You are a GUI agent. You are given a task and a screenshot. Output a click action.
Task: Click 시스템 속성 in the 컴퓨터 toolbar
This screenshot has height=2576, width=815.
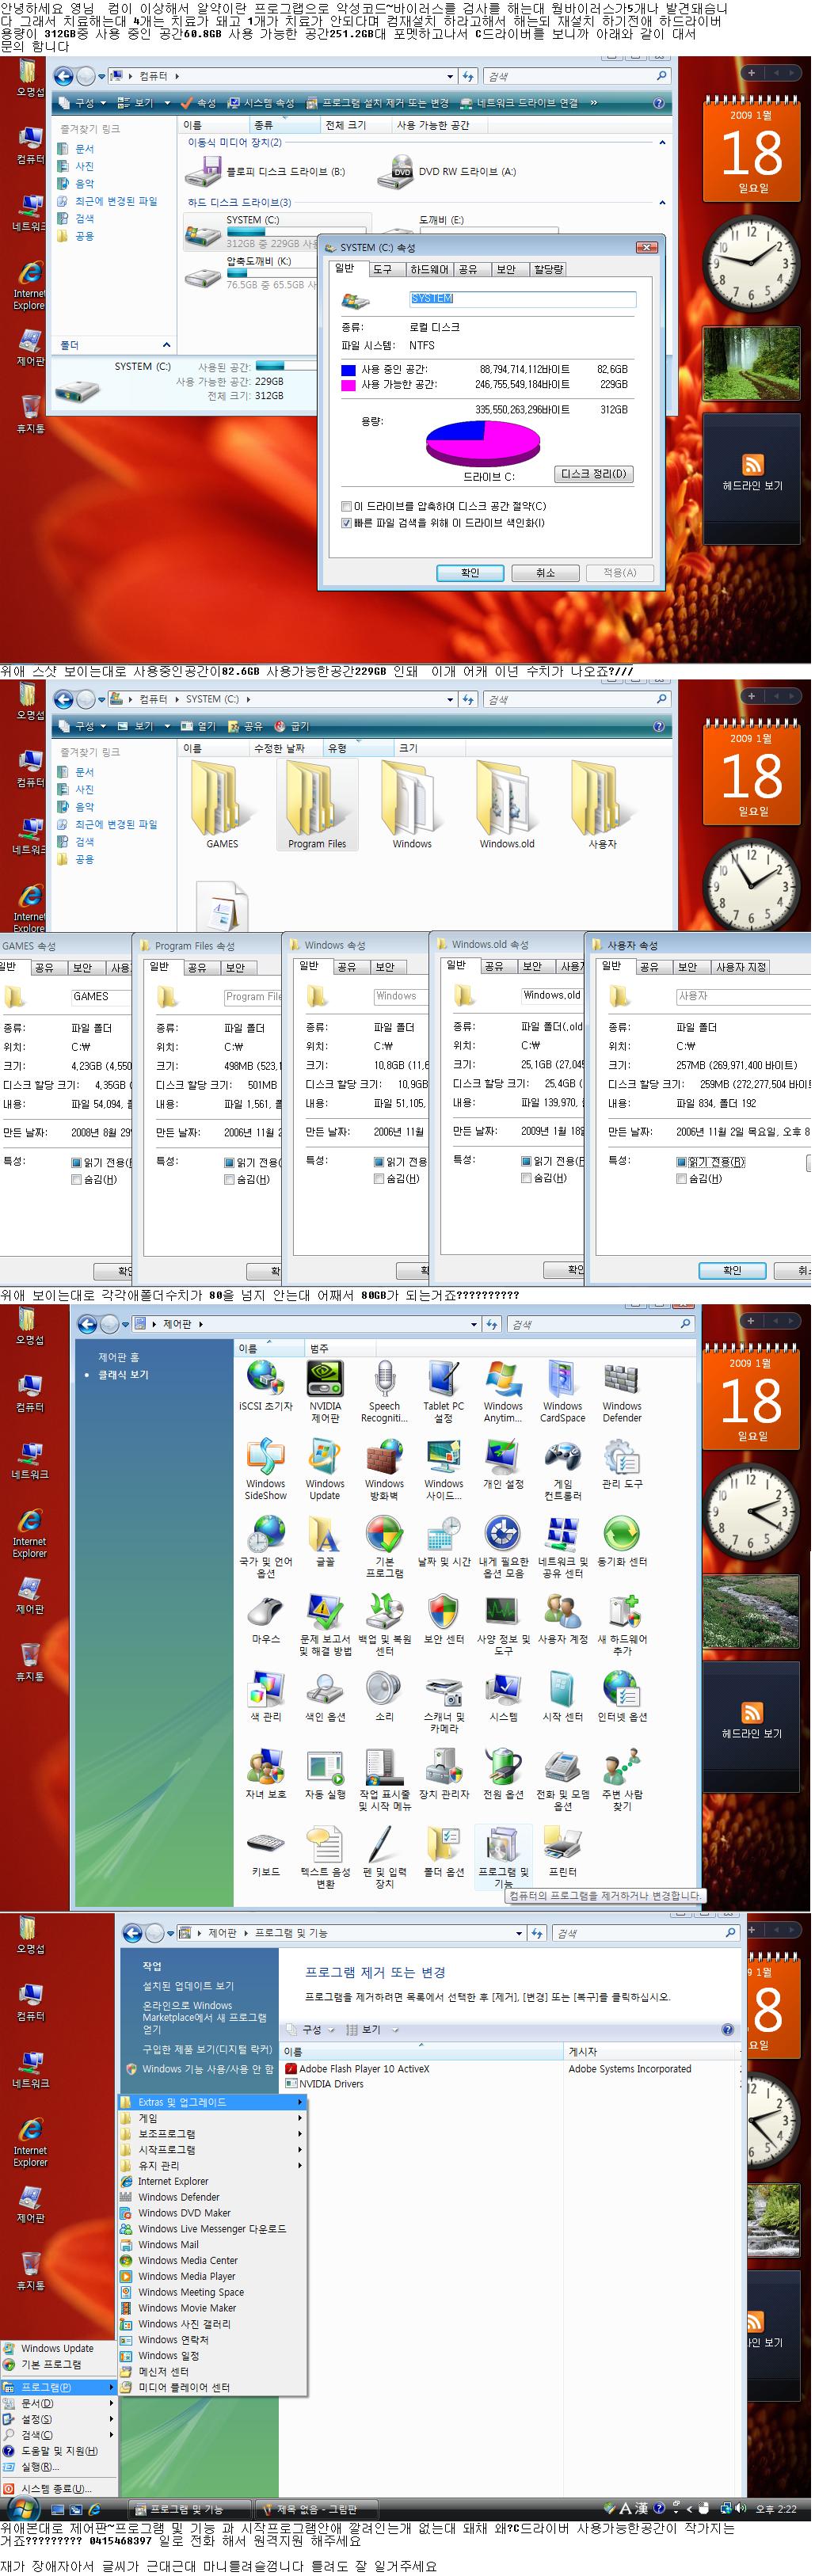coord(261,103)
